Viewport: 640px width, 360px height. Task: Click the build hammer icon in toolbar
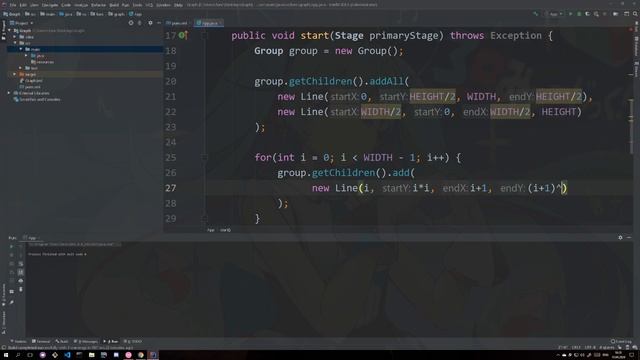(536, 14)
